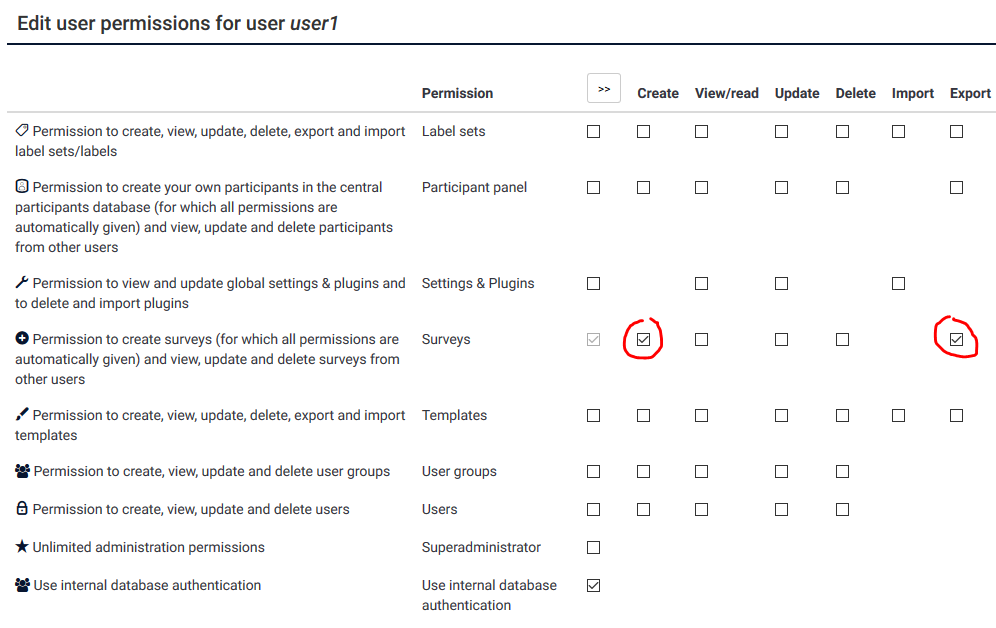Click the star superadministrator icon
The height and width of the screenshot is (628, 996).
[x=22, y=547]
